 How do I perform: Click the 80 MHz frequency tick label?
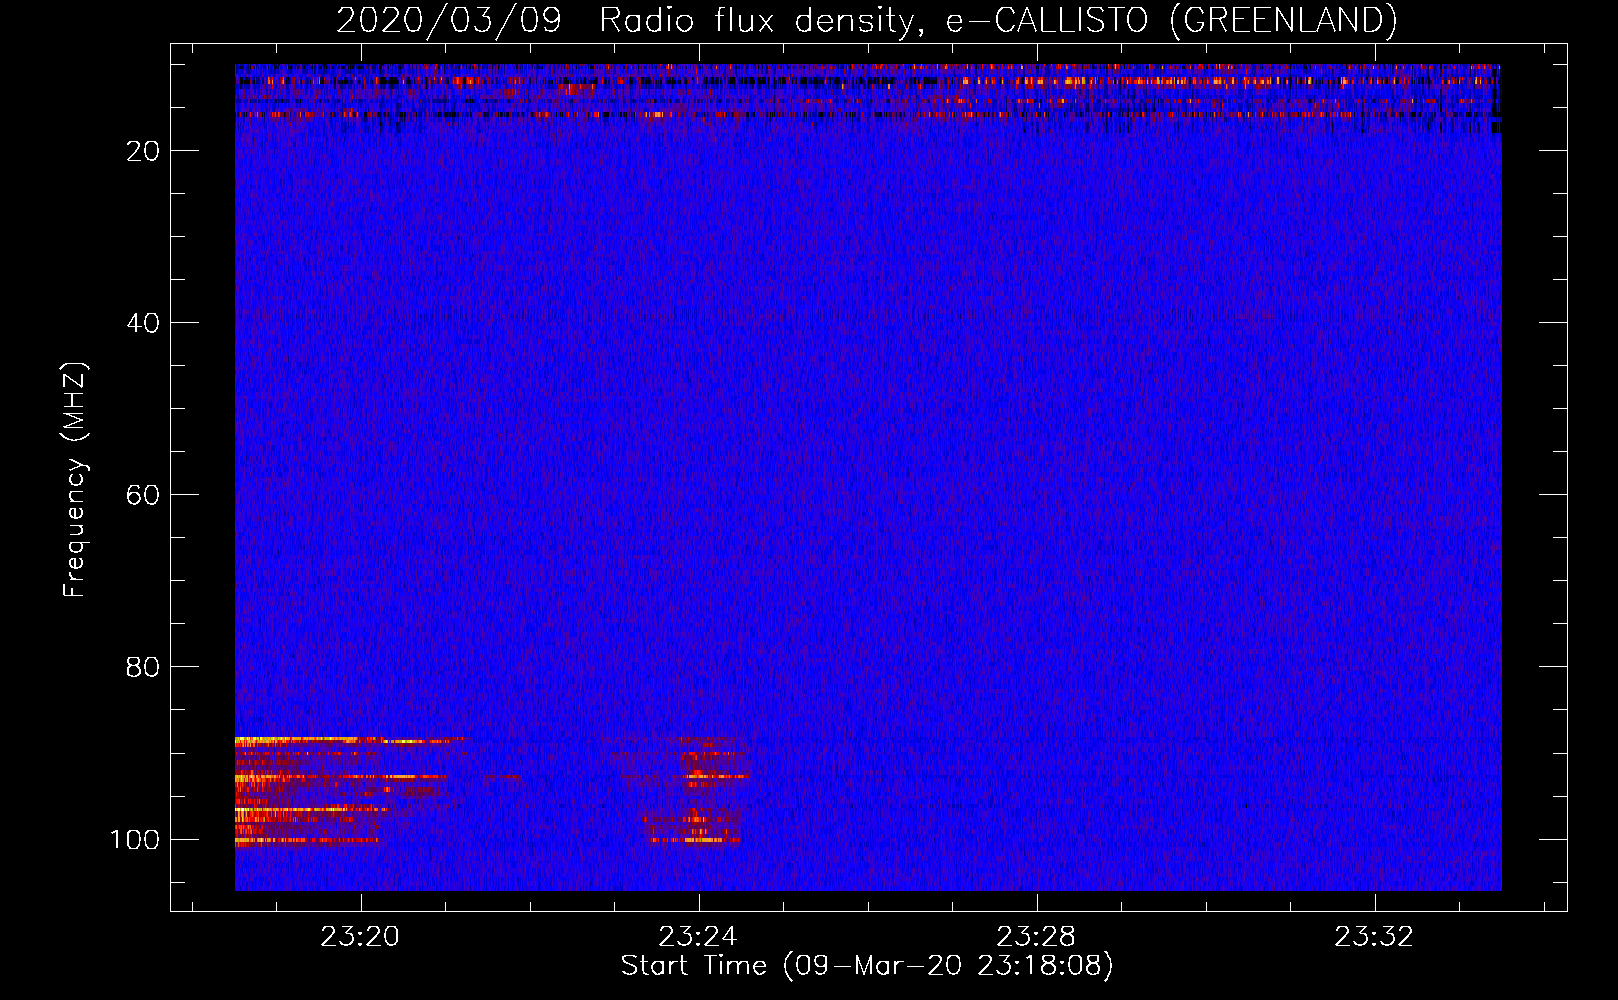(x=143, y=667)
